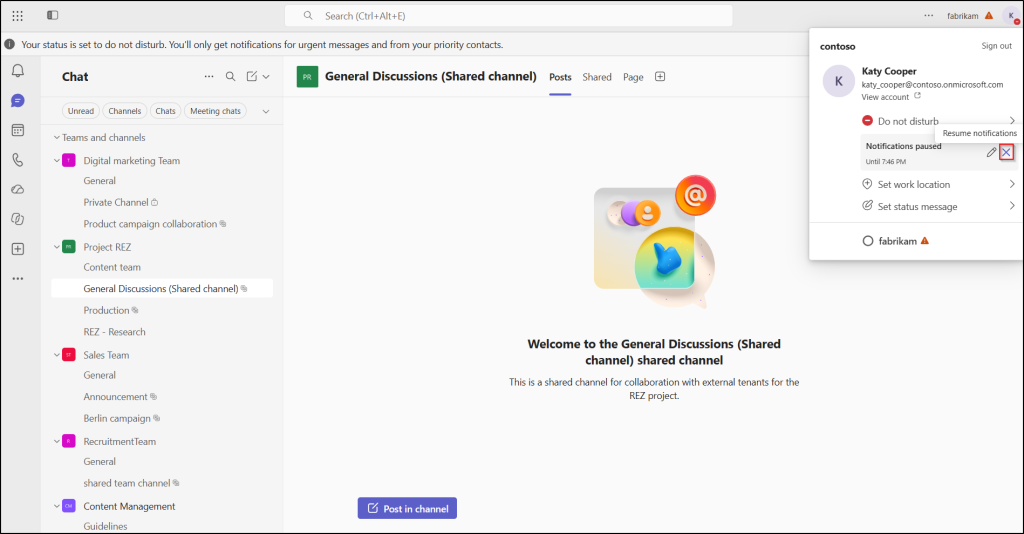
Task: Open the Berlin campaign channel
Action: point(121,418)
